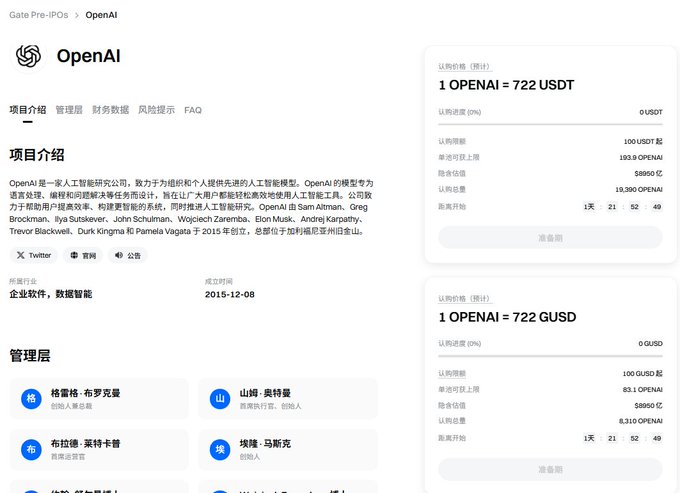Click the globe icon beside 官网
Viewport: 680px width, 493px height.
[x=74, y=255]
